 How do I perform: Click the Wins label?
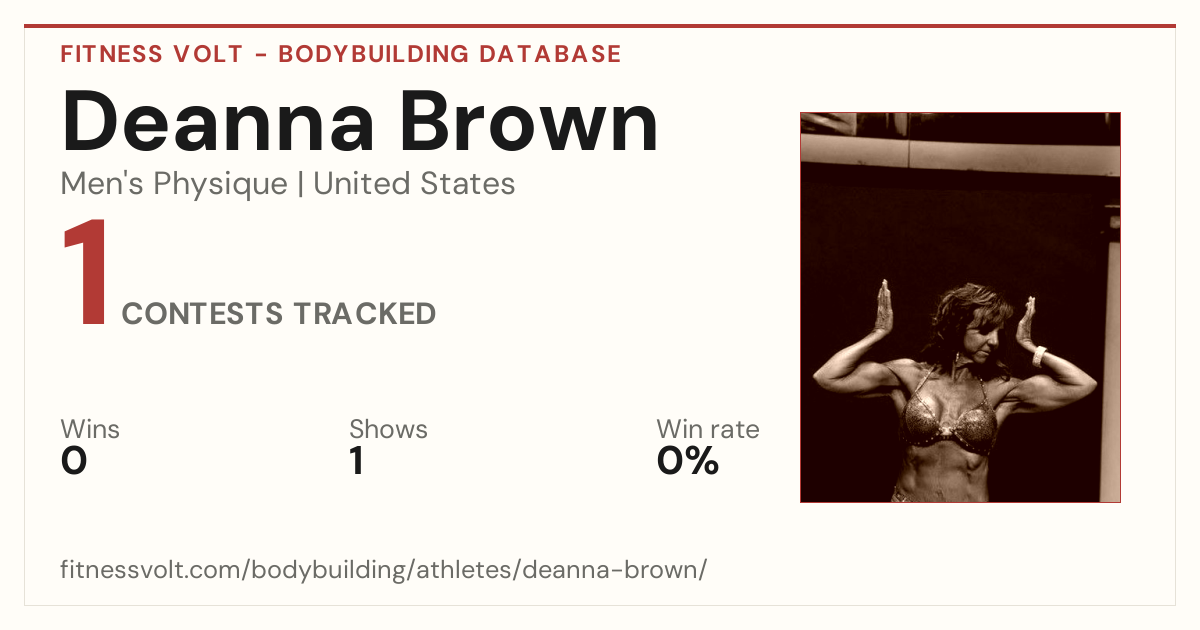[x=90, y=430]
